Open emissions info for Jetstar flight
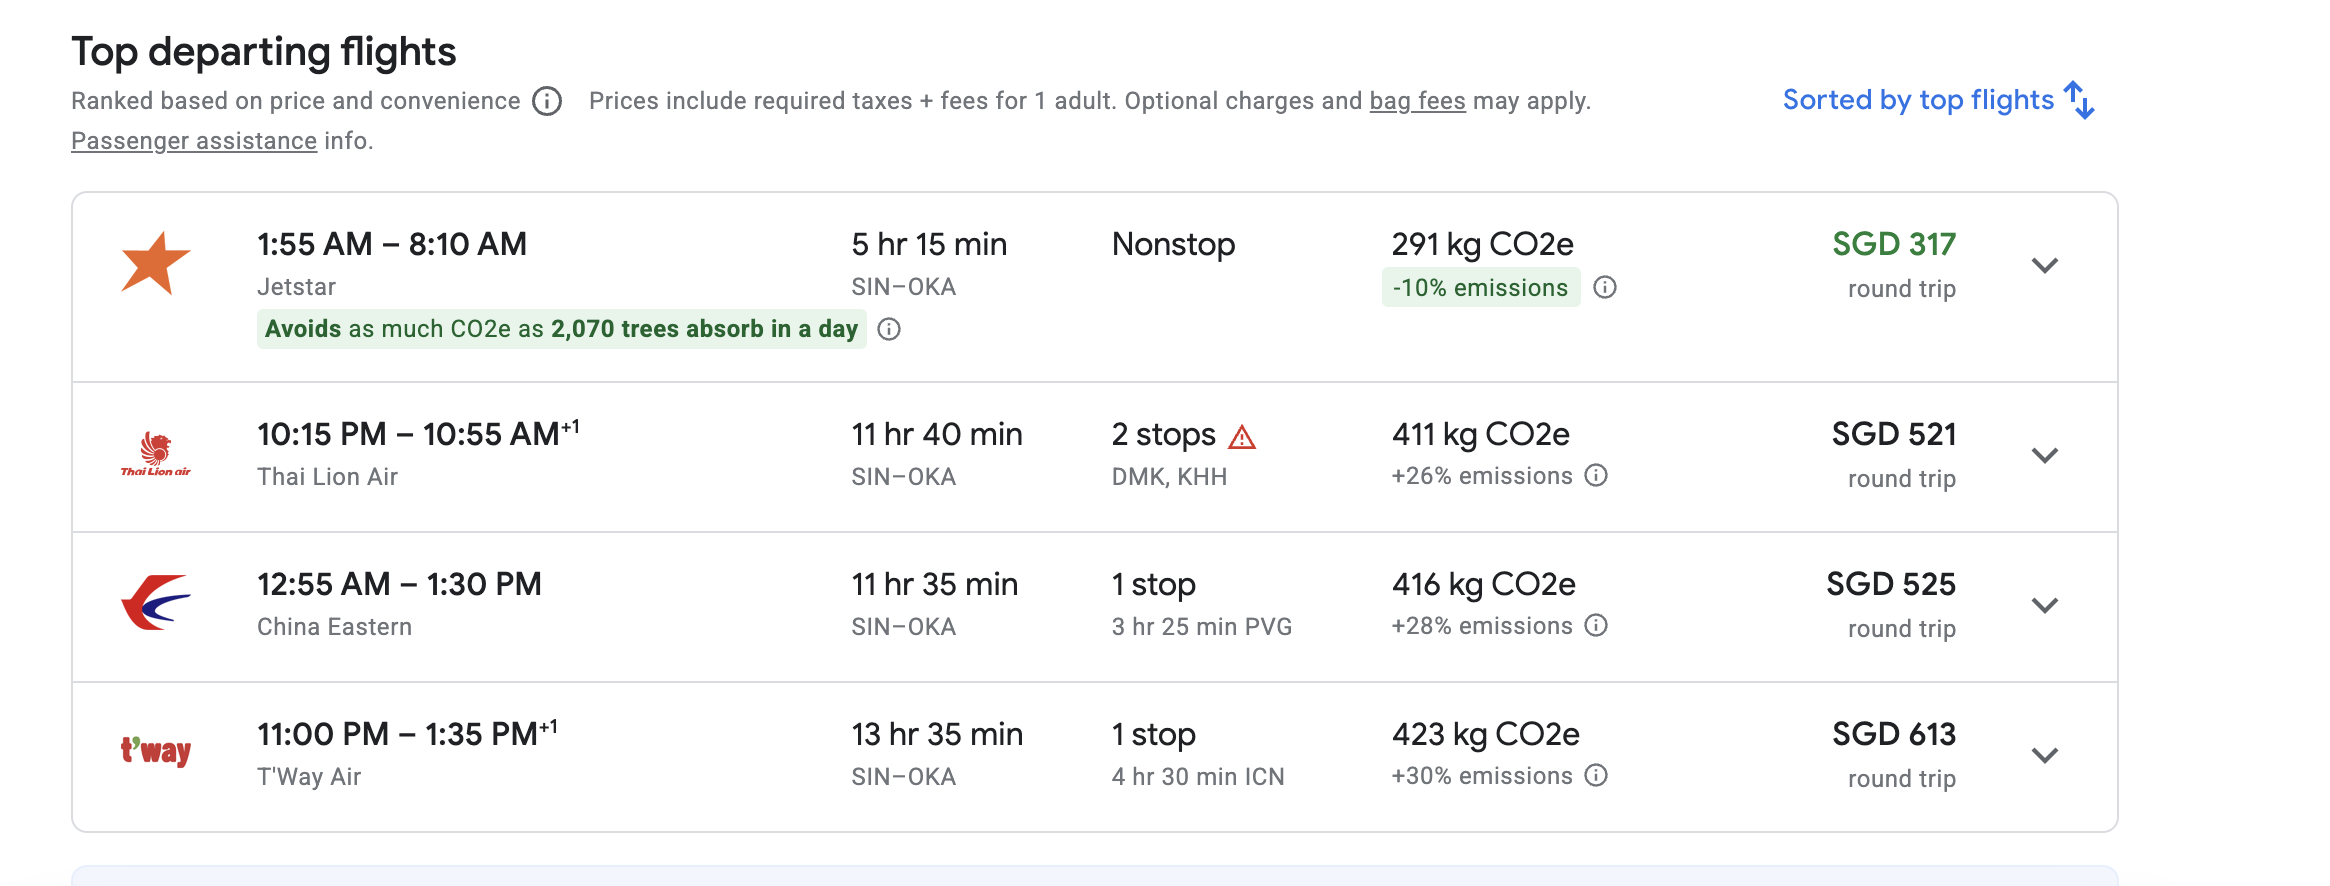 (x=1605, y=288)
